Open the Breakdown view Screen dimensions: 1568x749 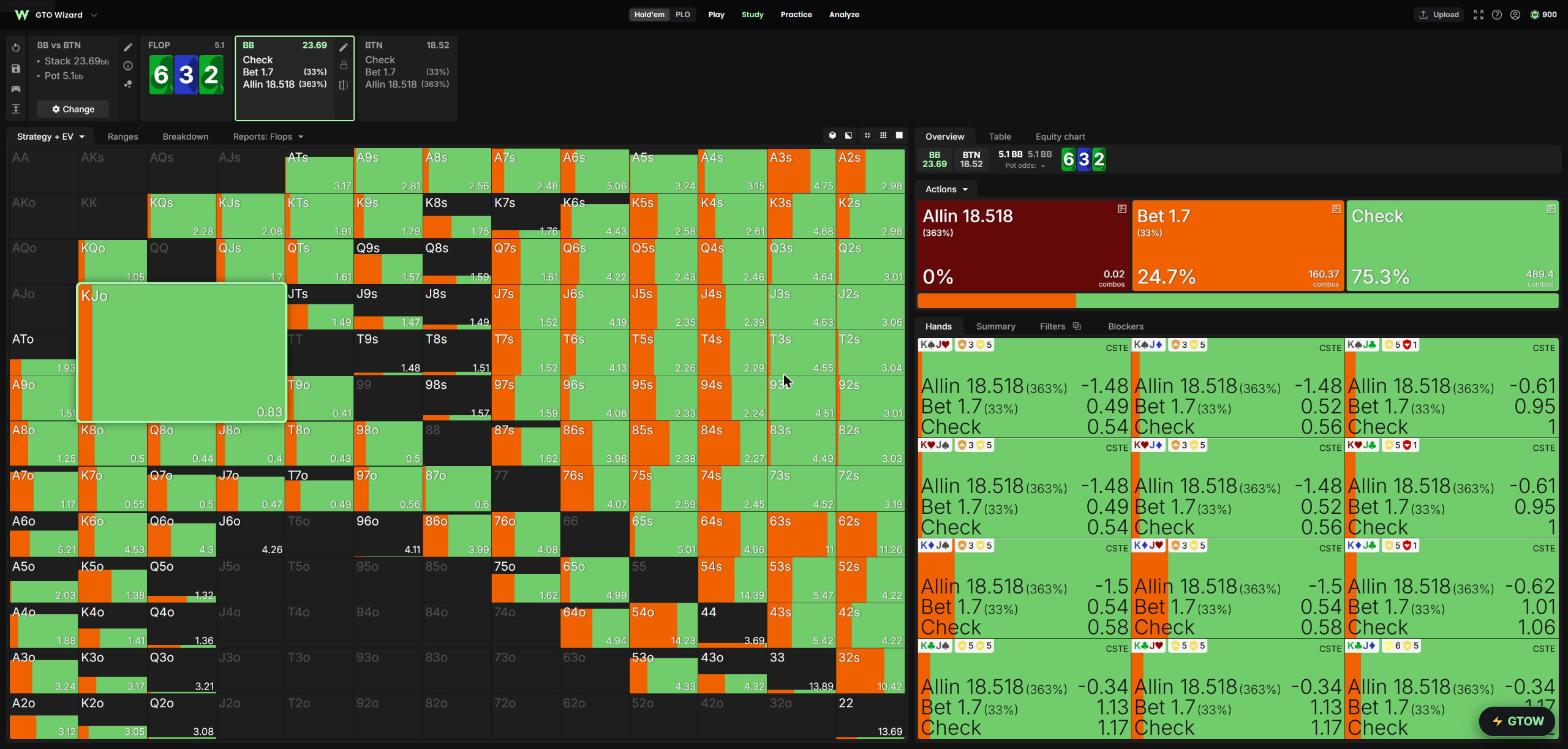pos(185,137)
